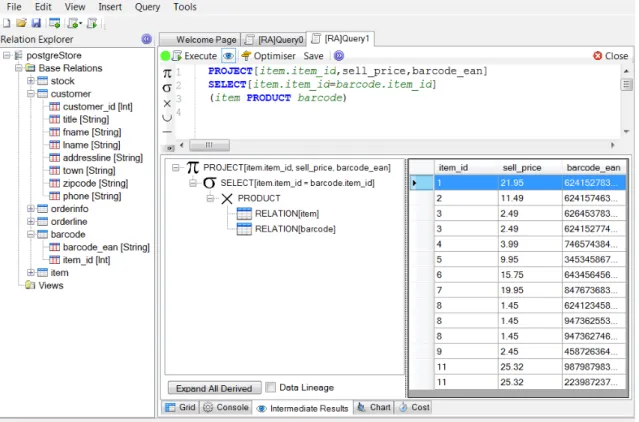Click the purple arrow icon next to Save
The height and width of the screenshot is (422, 639).
pos(339,56)
